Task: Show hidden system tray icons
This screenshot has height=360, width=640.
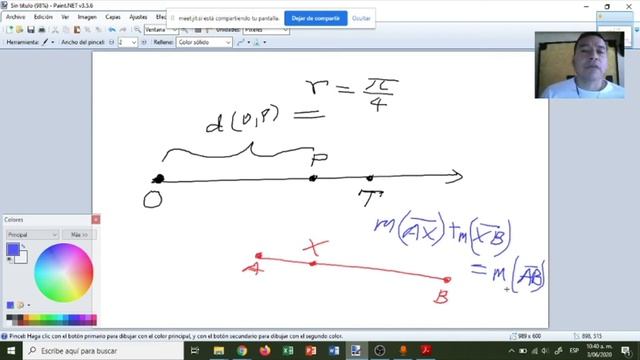Action: pyautogui.click(x=511, y=351)
